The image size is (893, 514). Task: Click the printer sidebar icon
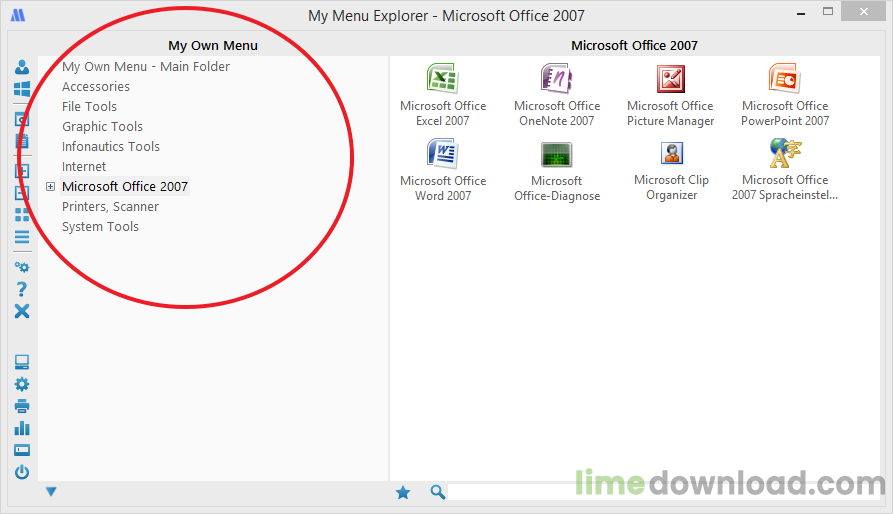[x=22, y=406]
